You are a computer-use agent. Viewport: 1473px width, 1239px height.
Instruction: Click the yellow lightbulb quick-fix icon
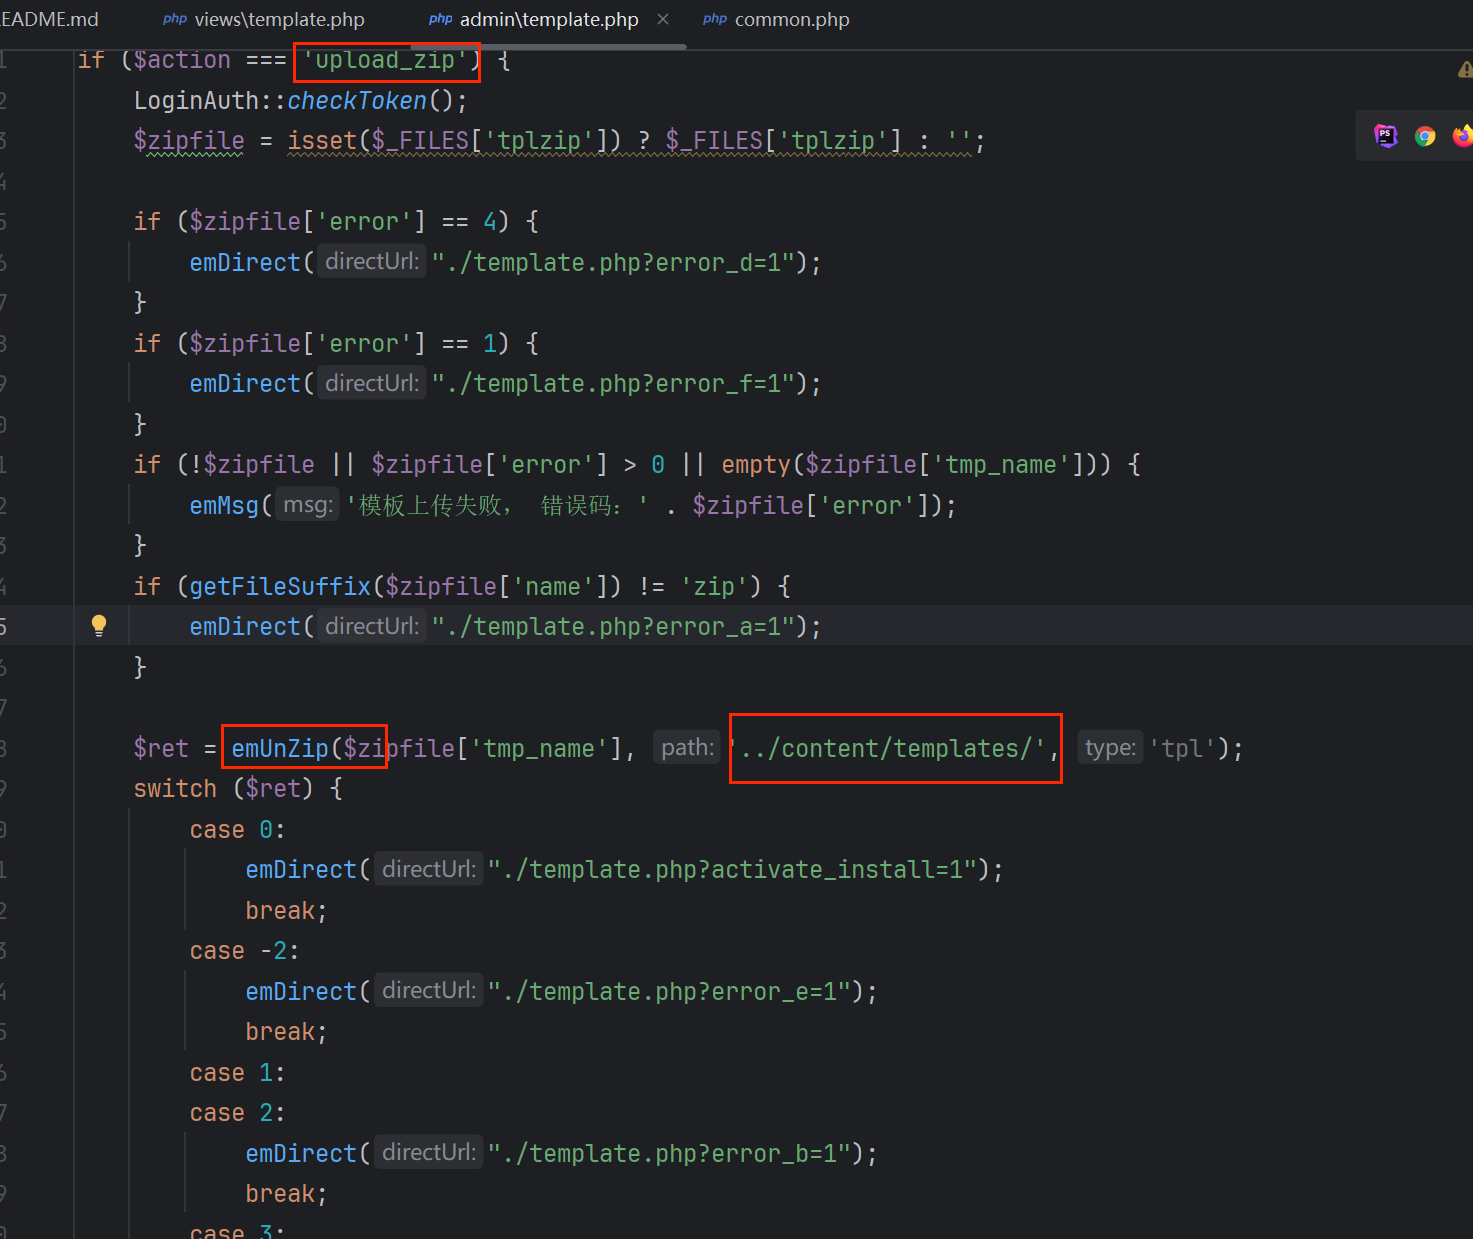[x=99, y=626]
